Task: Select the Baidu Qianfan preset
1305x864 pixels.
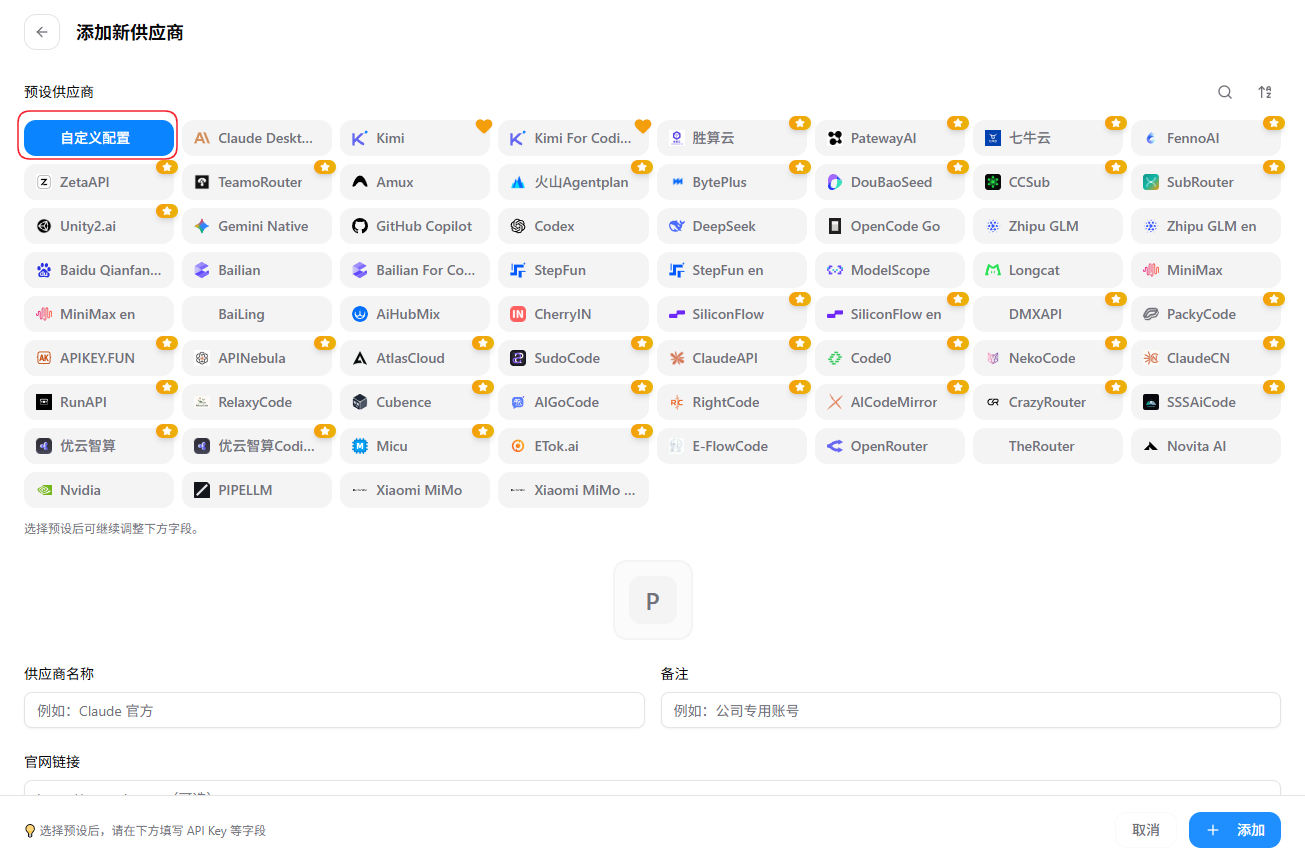Action: pyautogui.click(x=99, y=270)
